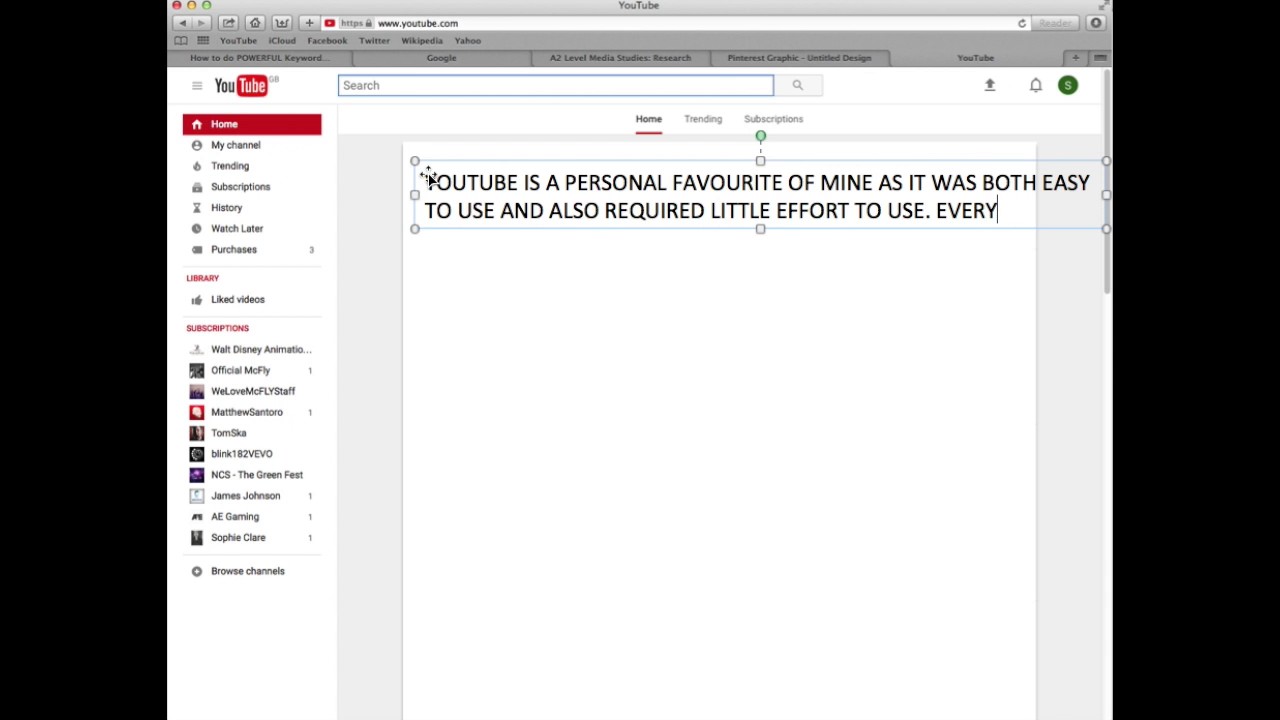Switch to A2 Level Media Studies: Research tab
The width and height of the screenshot is (1280, 720).
click(x=620, y=58)
